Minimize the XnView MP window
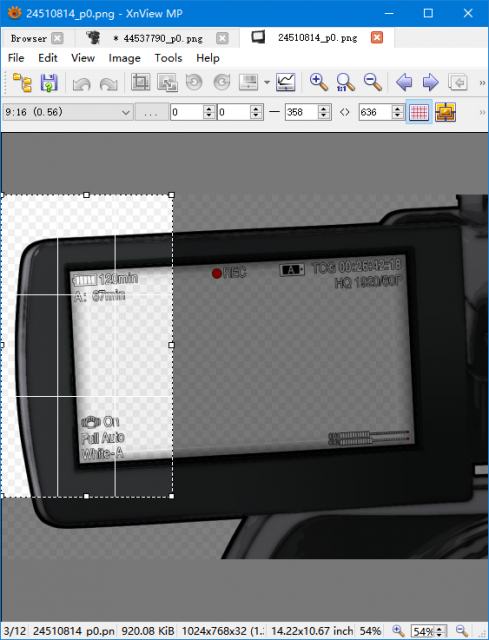 tap(389, 13)
